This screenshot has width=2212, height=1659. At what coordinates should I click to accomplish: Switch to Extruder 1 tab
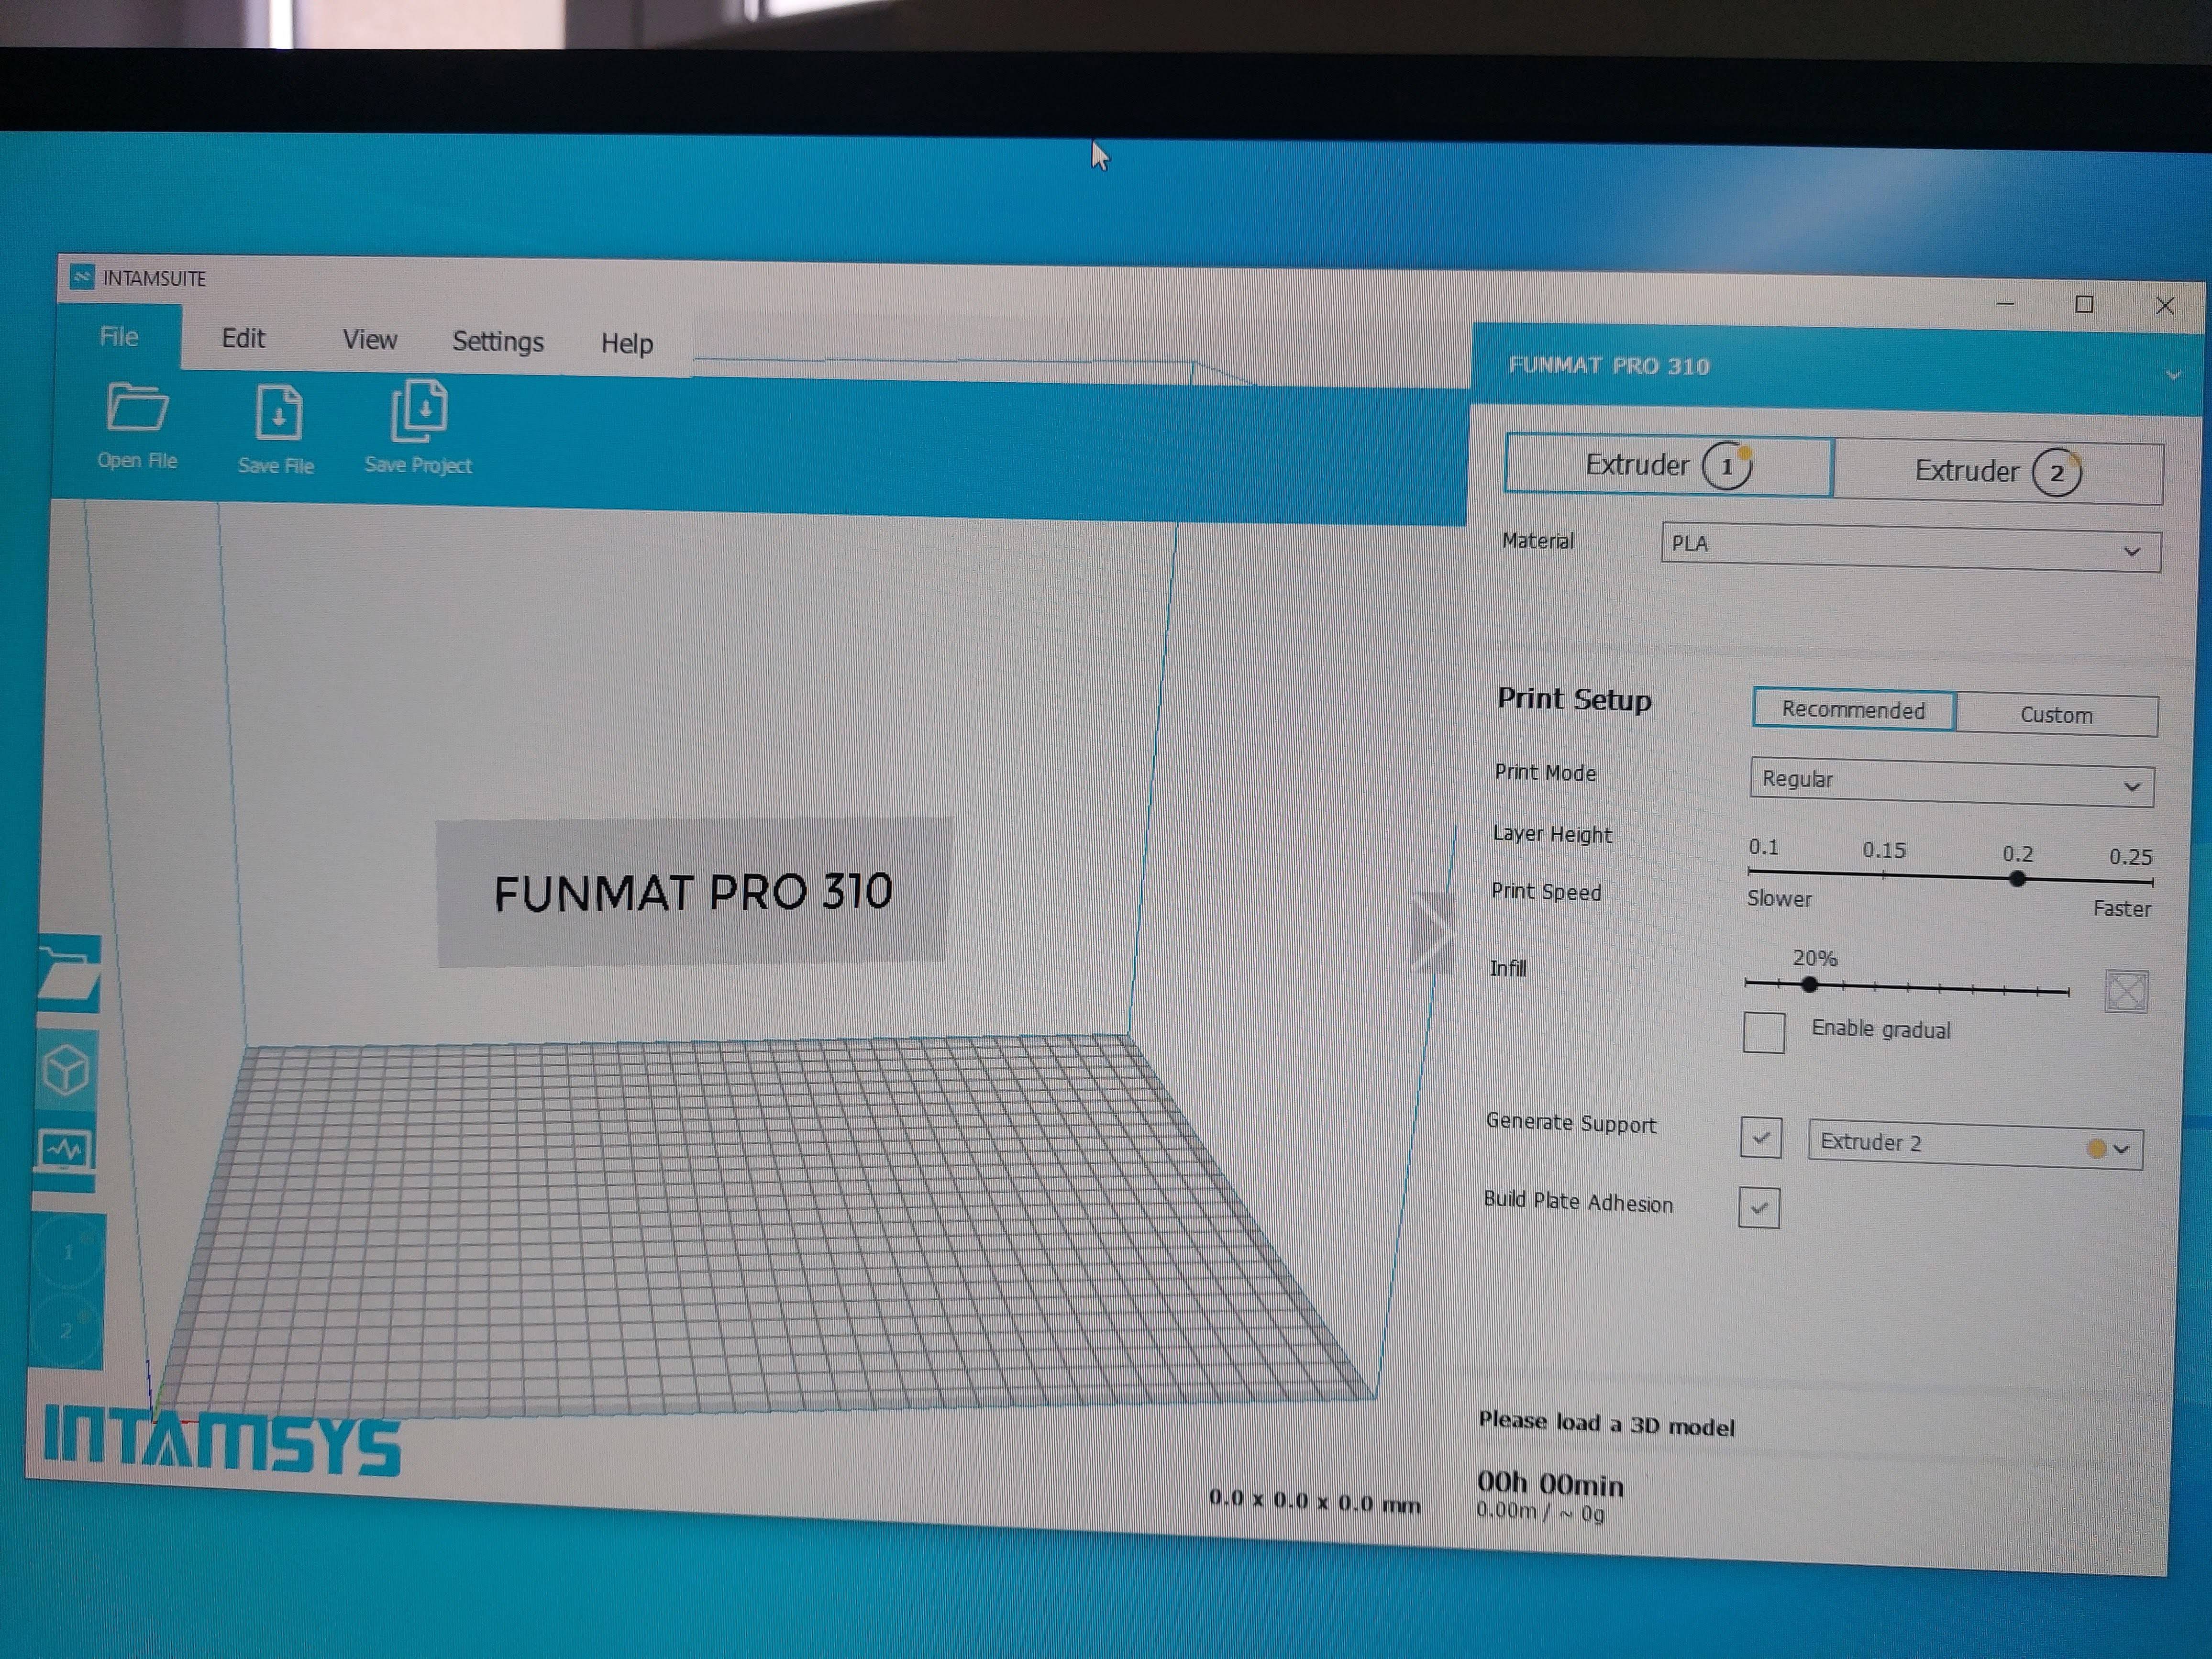pyautogui.click(x=1668, y=465)
